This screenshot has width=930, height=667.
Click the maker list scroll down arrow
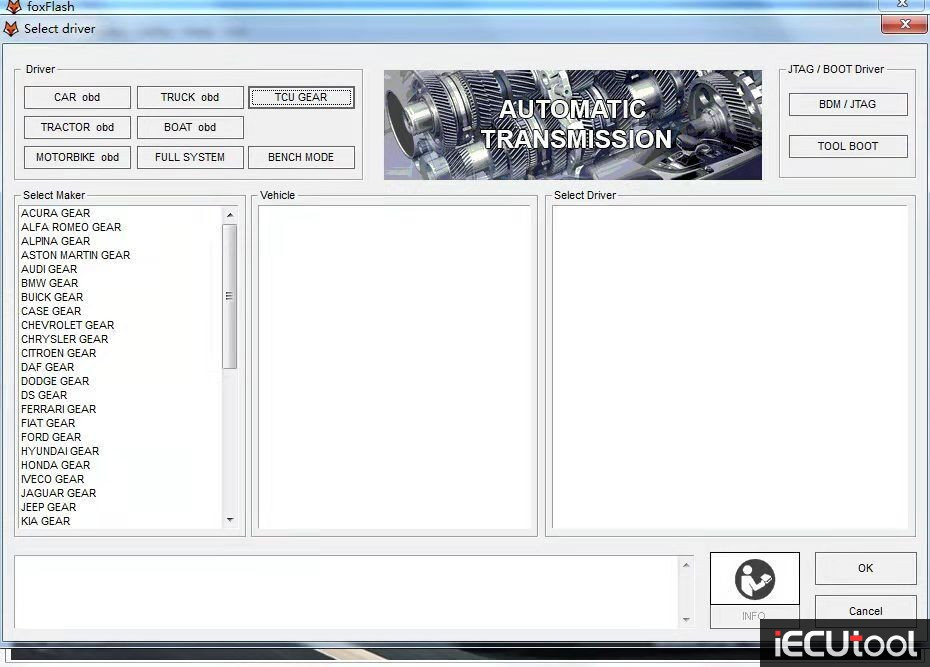tap(230, 520)
